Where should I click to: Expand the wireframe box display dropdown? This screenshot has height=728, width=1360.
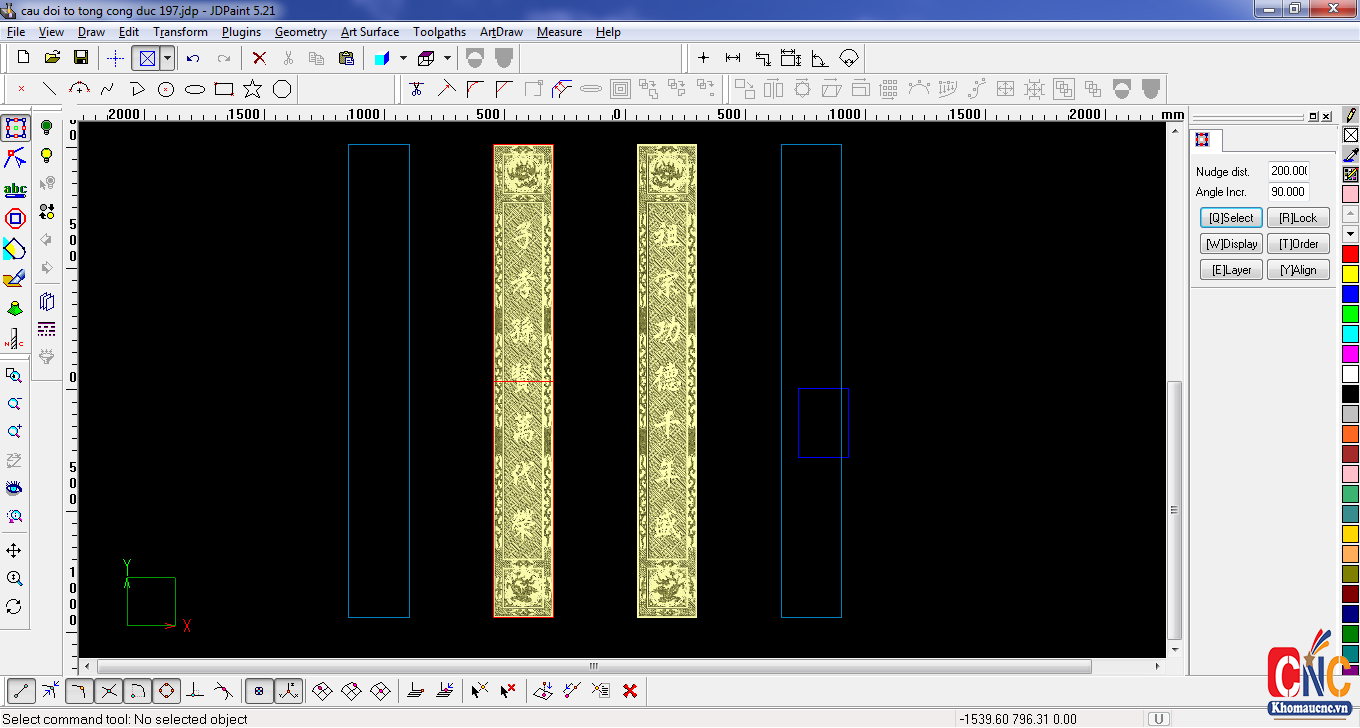[447, 58]
